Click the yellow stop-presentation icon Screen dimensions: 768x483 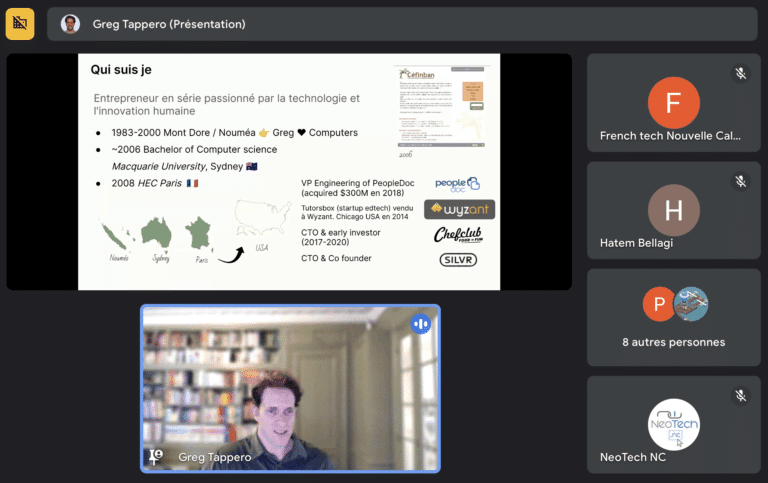(20, 24)
